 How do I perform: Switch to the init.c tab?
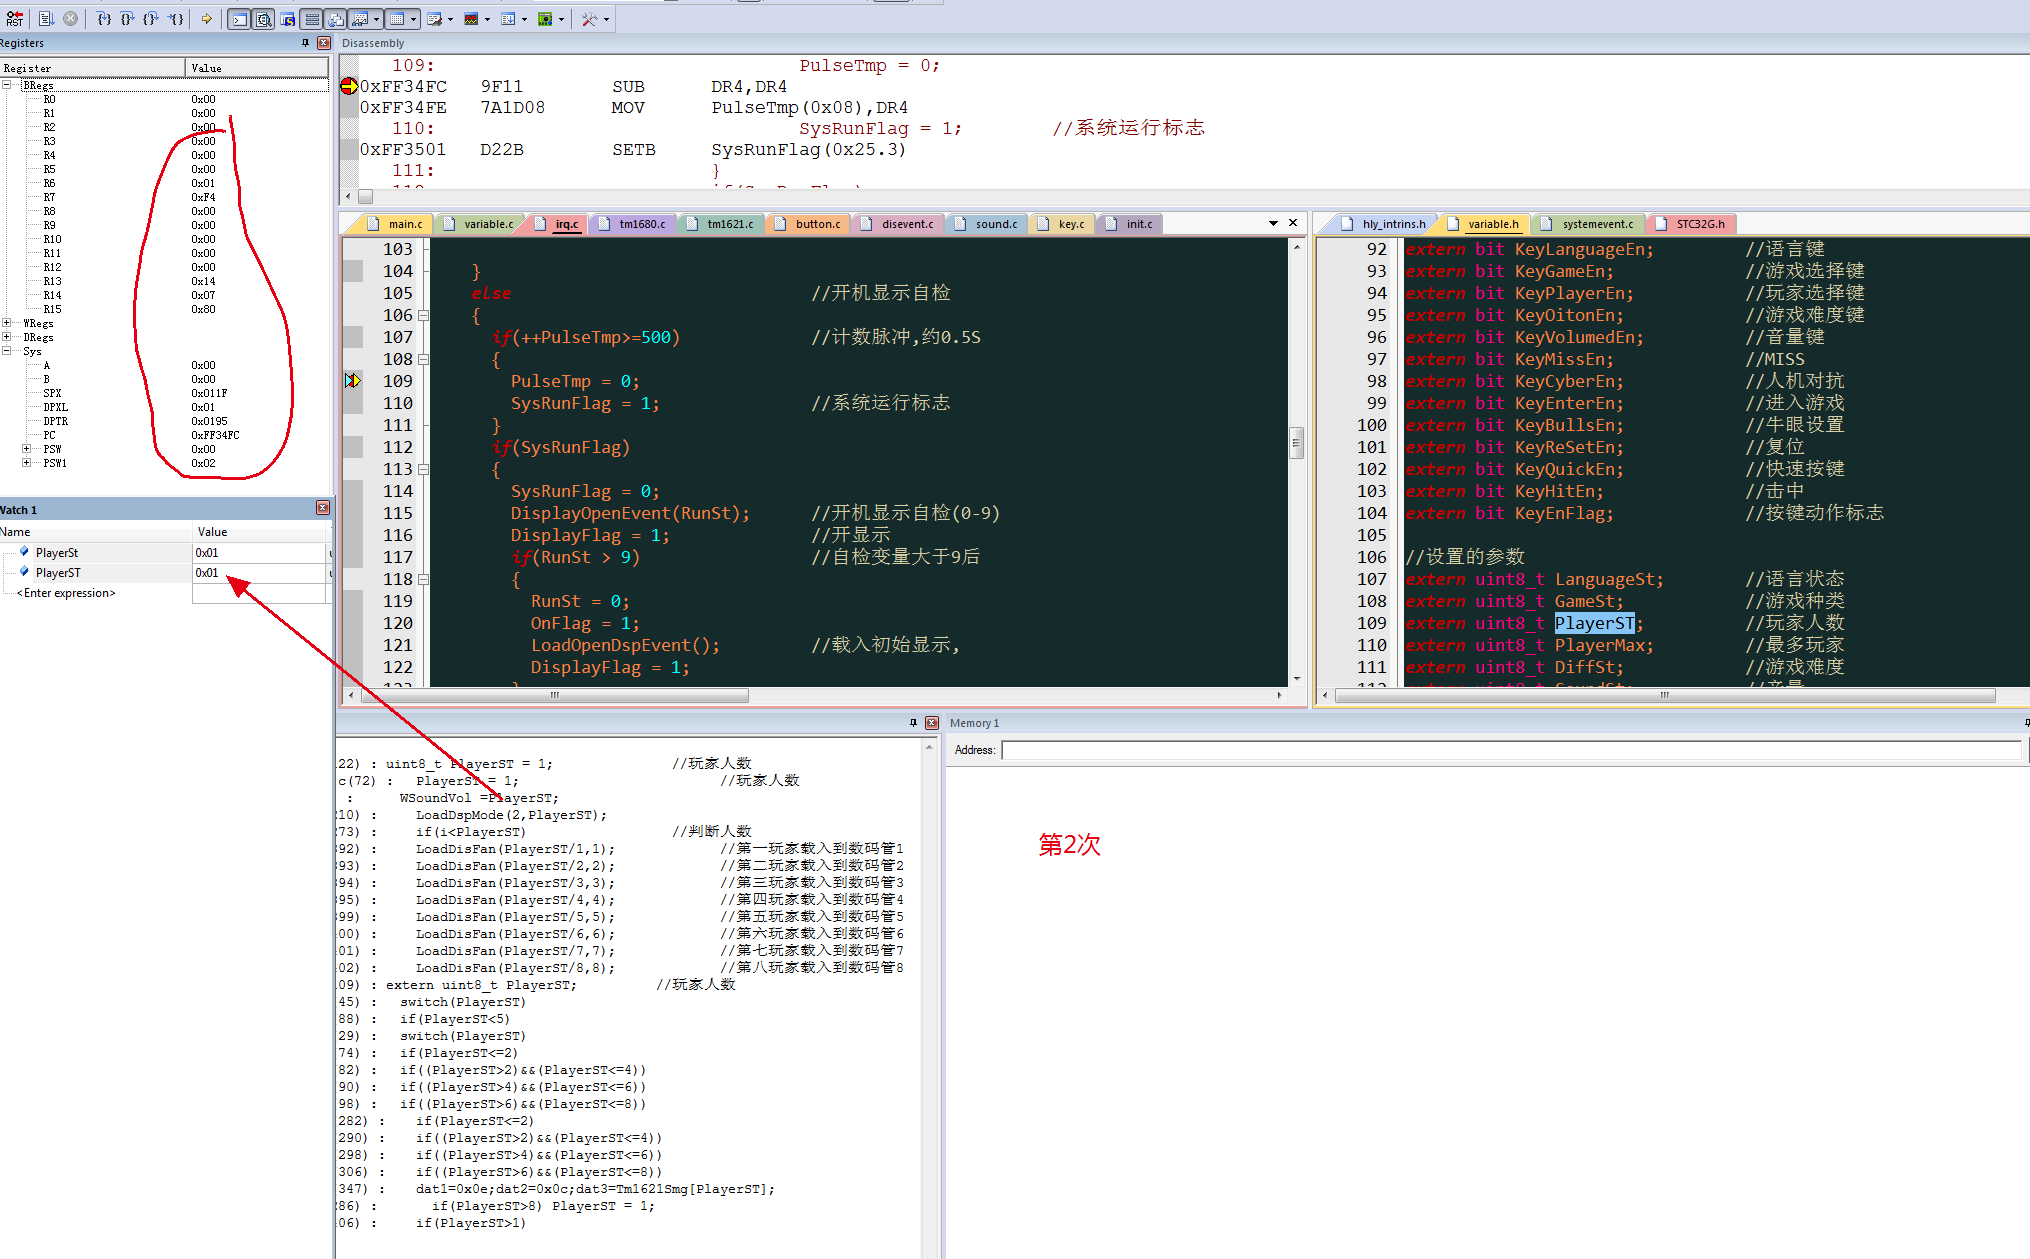point(1130,224)
